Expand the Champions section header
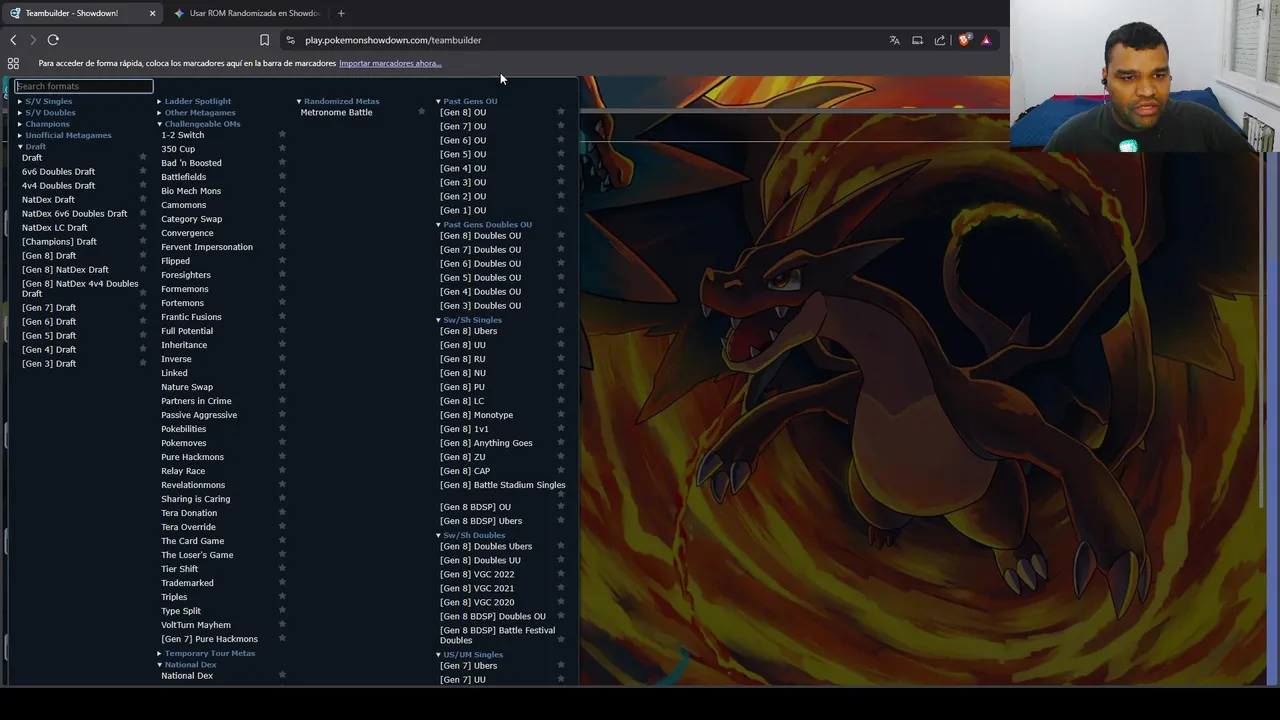The image size is (1280, 720). (44, 124)
